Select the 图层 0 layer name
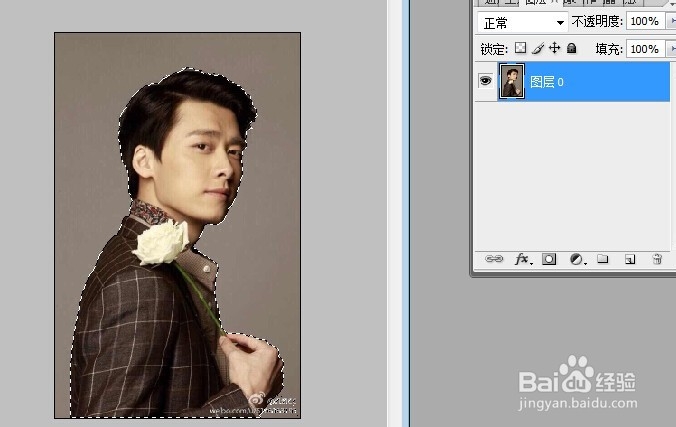This screenshot has width=676, height=427. click(547, 82)
